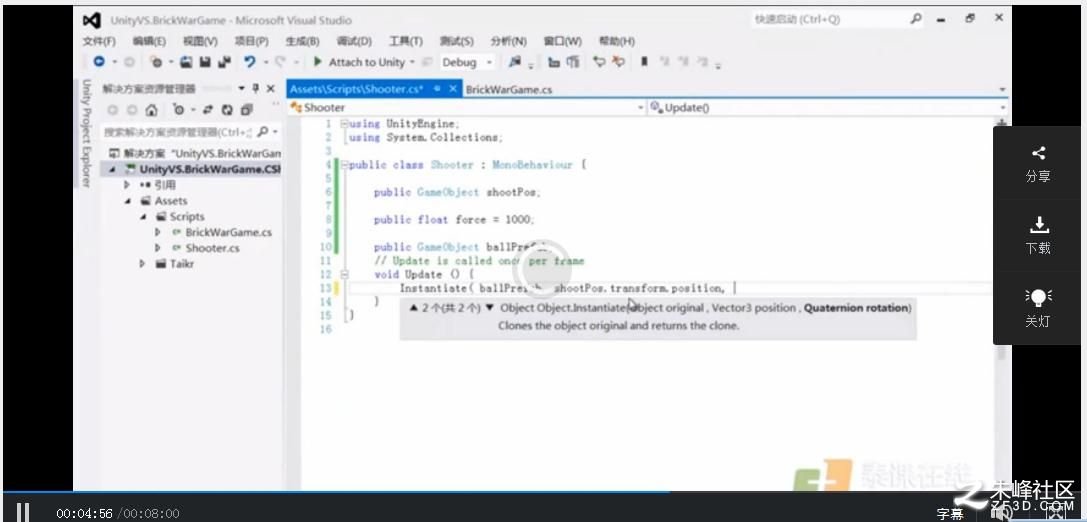1087x522 pixels.
Task: Click the Quick Launch magnifier icon
Action: tap(916, 19)
